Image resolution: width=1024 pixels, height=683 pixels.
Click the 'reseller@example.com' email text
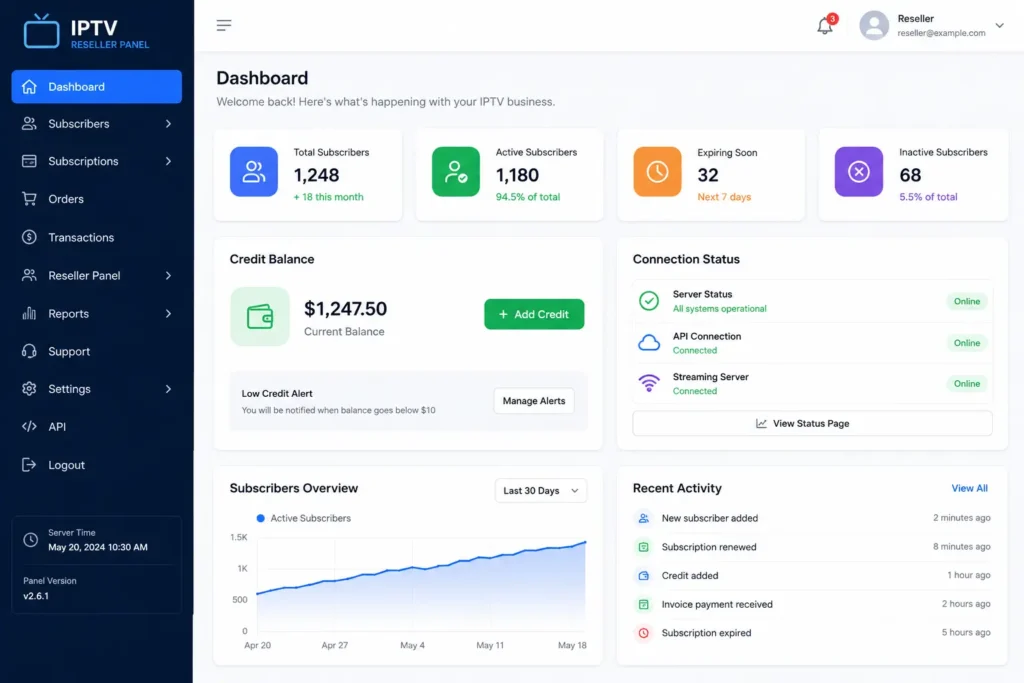click(x=941, y=33)
